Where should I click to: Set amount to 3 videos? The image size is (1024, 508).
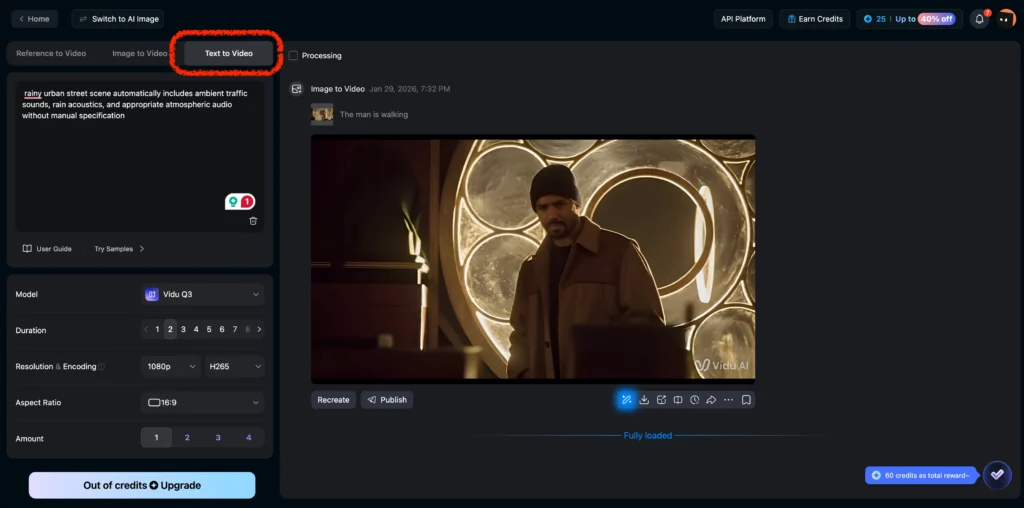coord(218,437)
